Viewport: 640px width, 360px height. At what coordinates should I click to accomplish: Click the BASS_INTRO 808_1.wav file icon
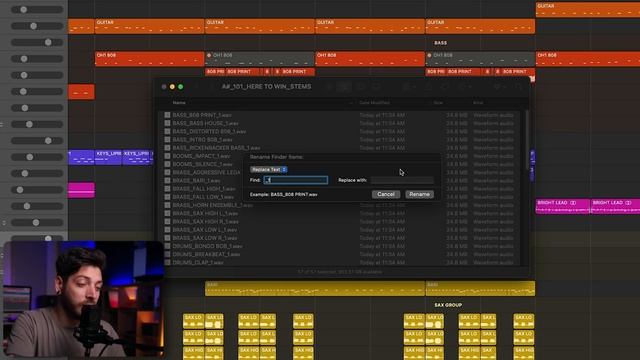[x=167, y=140]
